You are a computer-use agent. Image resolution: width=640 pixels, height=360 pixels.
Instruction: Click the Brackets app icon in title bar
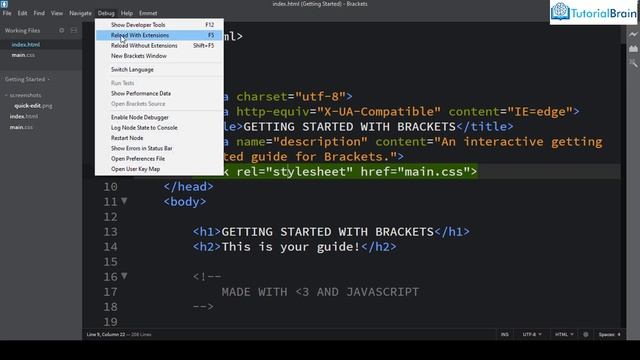point(4,4)
